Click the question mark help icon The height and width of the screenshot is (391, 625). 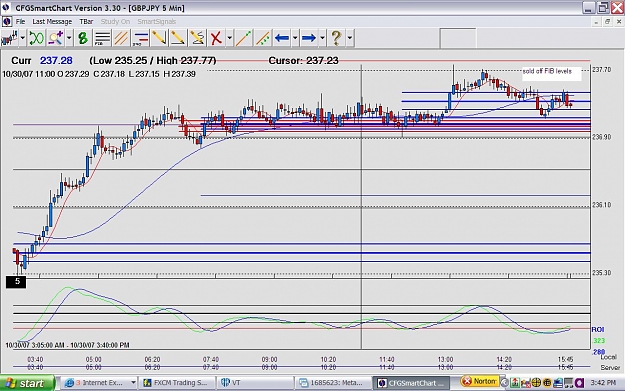coord(336,38)
